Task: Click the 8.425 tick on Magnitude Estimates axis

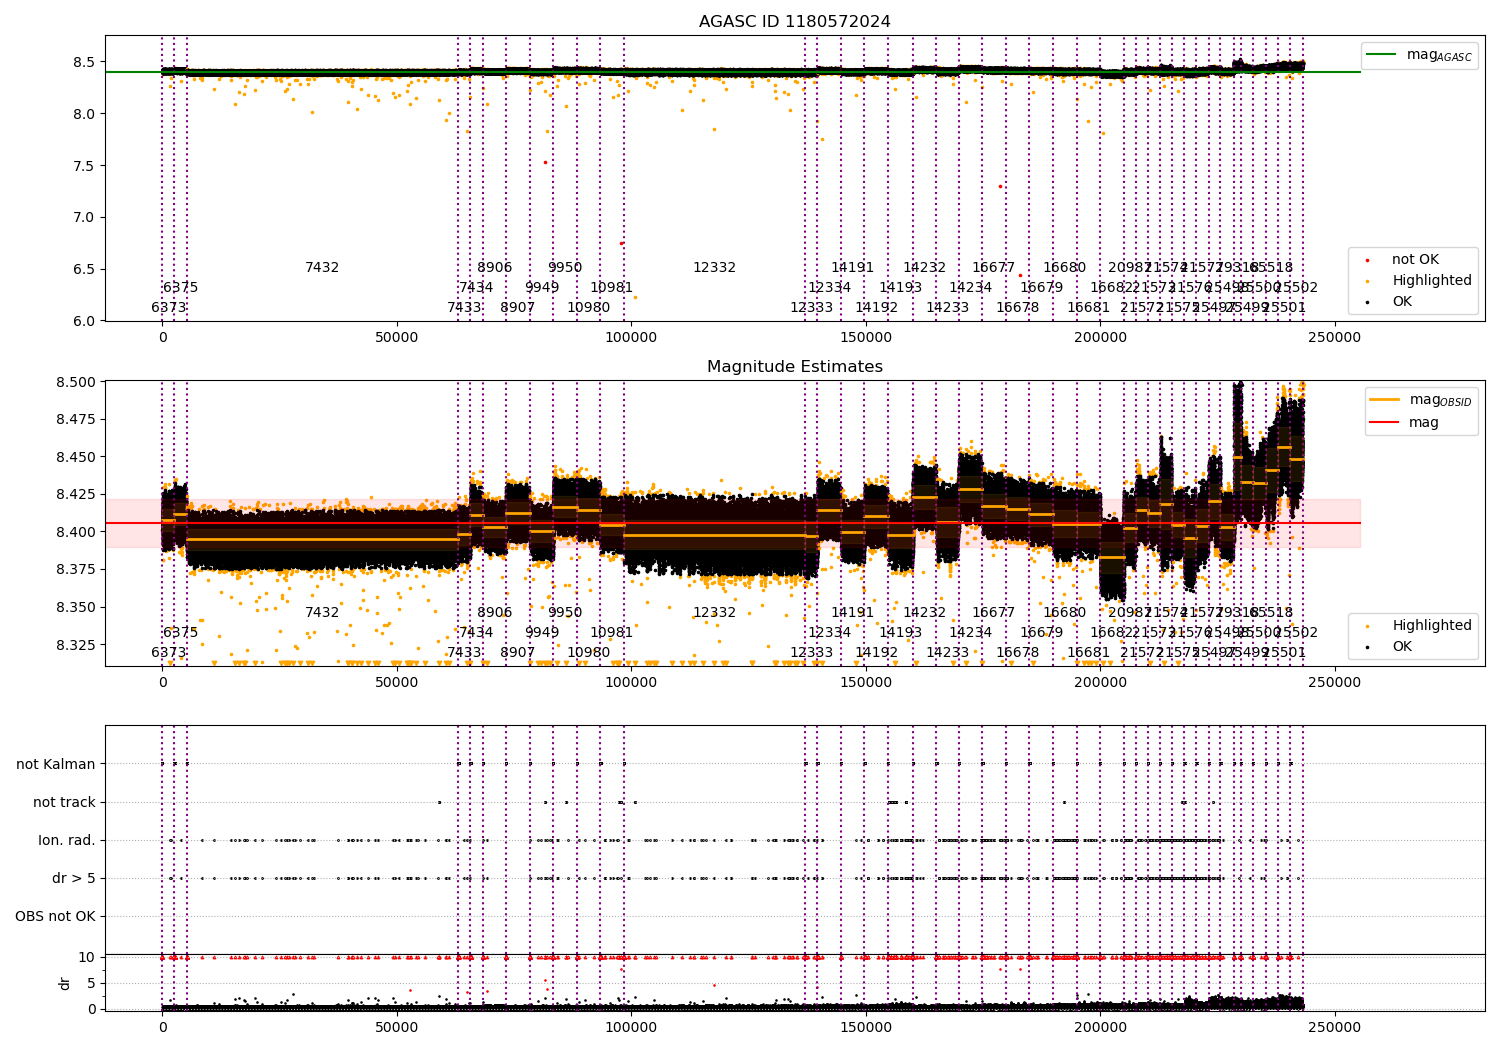Action: point(76,495)
